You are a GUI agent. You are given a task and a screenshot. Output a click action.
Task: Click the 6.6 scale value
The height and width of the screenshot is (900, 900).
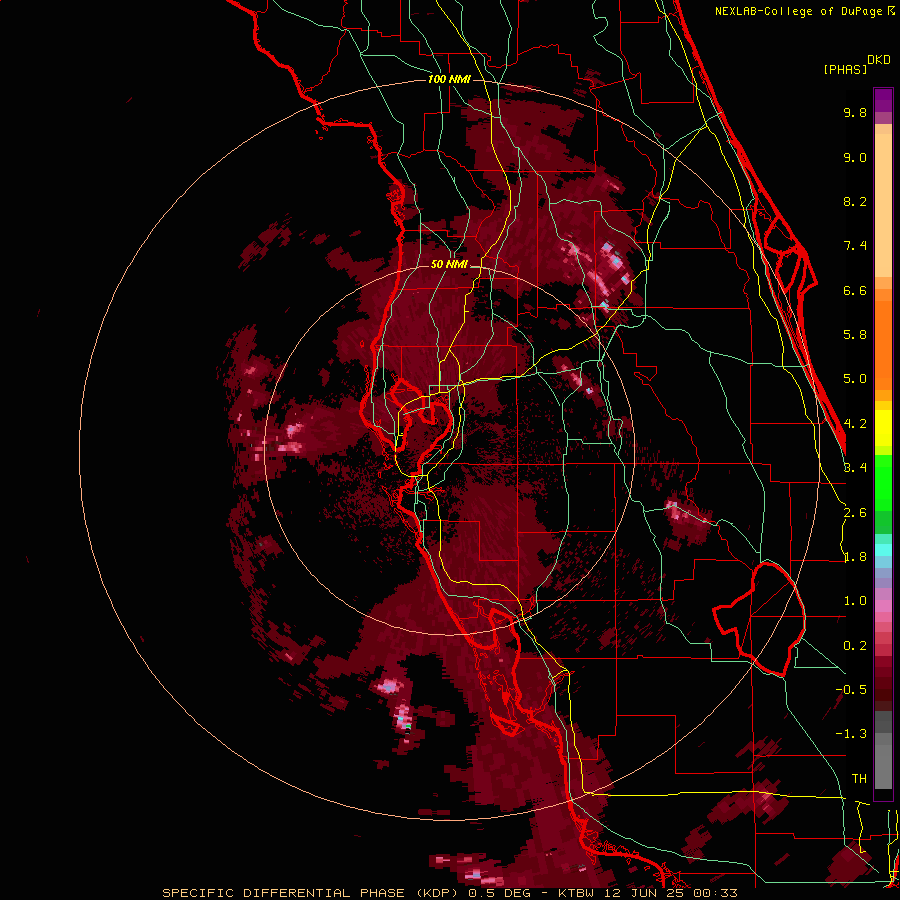coord(855,290)
